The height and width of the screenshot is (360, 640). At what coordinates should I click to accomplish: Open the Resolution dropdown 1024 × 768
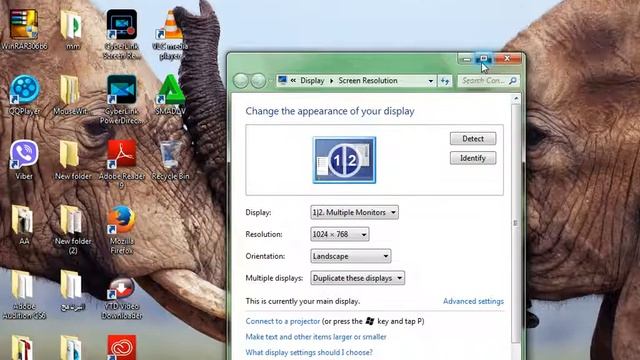[x=340, y=234]
